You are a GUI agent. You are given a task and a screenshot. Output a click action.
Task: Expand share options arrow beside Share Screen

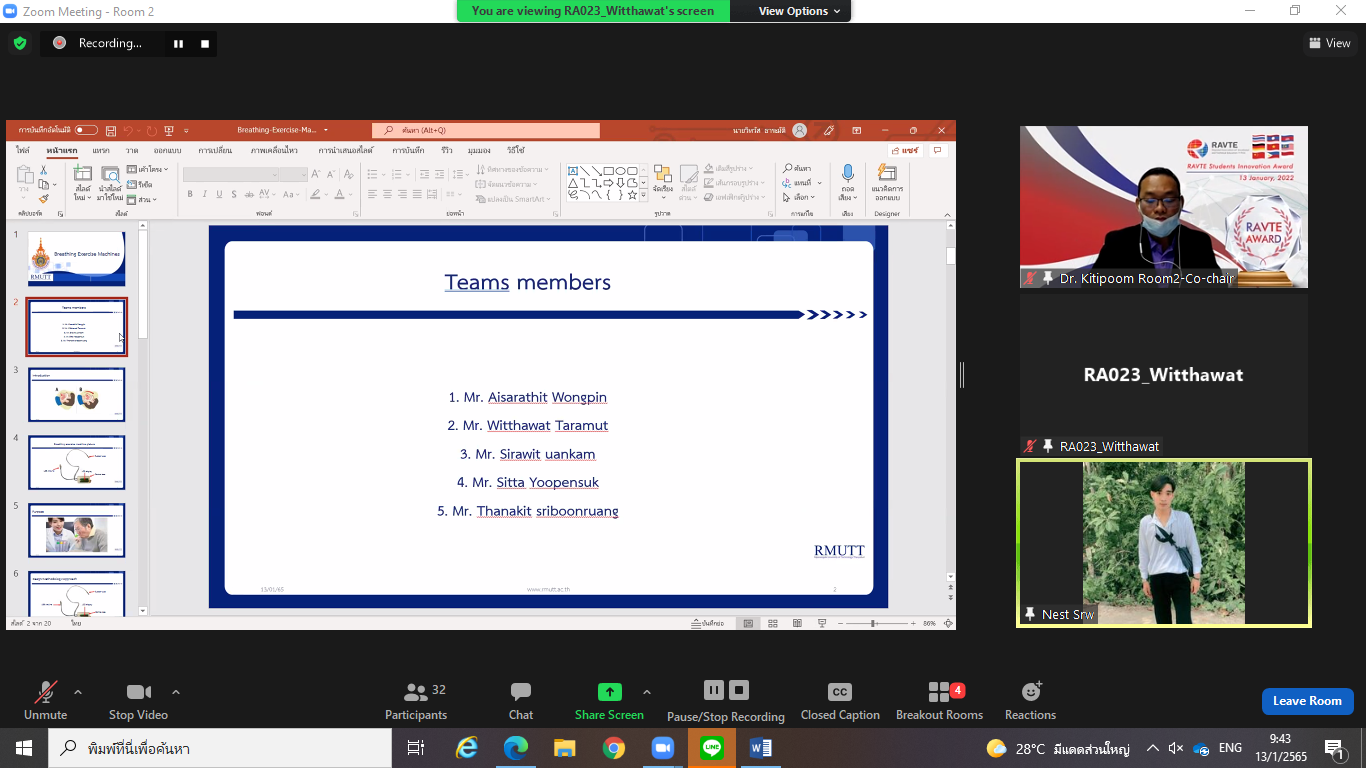[647, 692]
